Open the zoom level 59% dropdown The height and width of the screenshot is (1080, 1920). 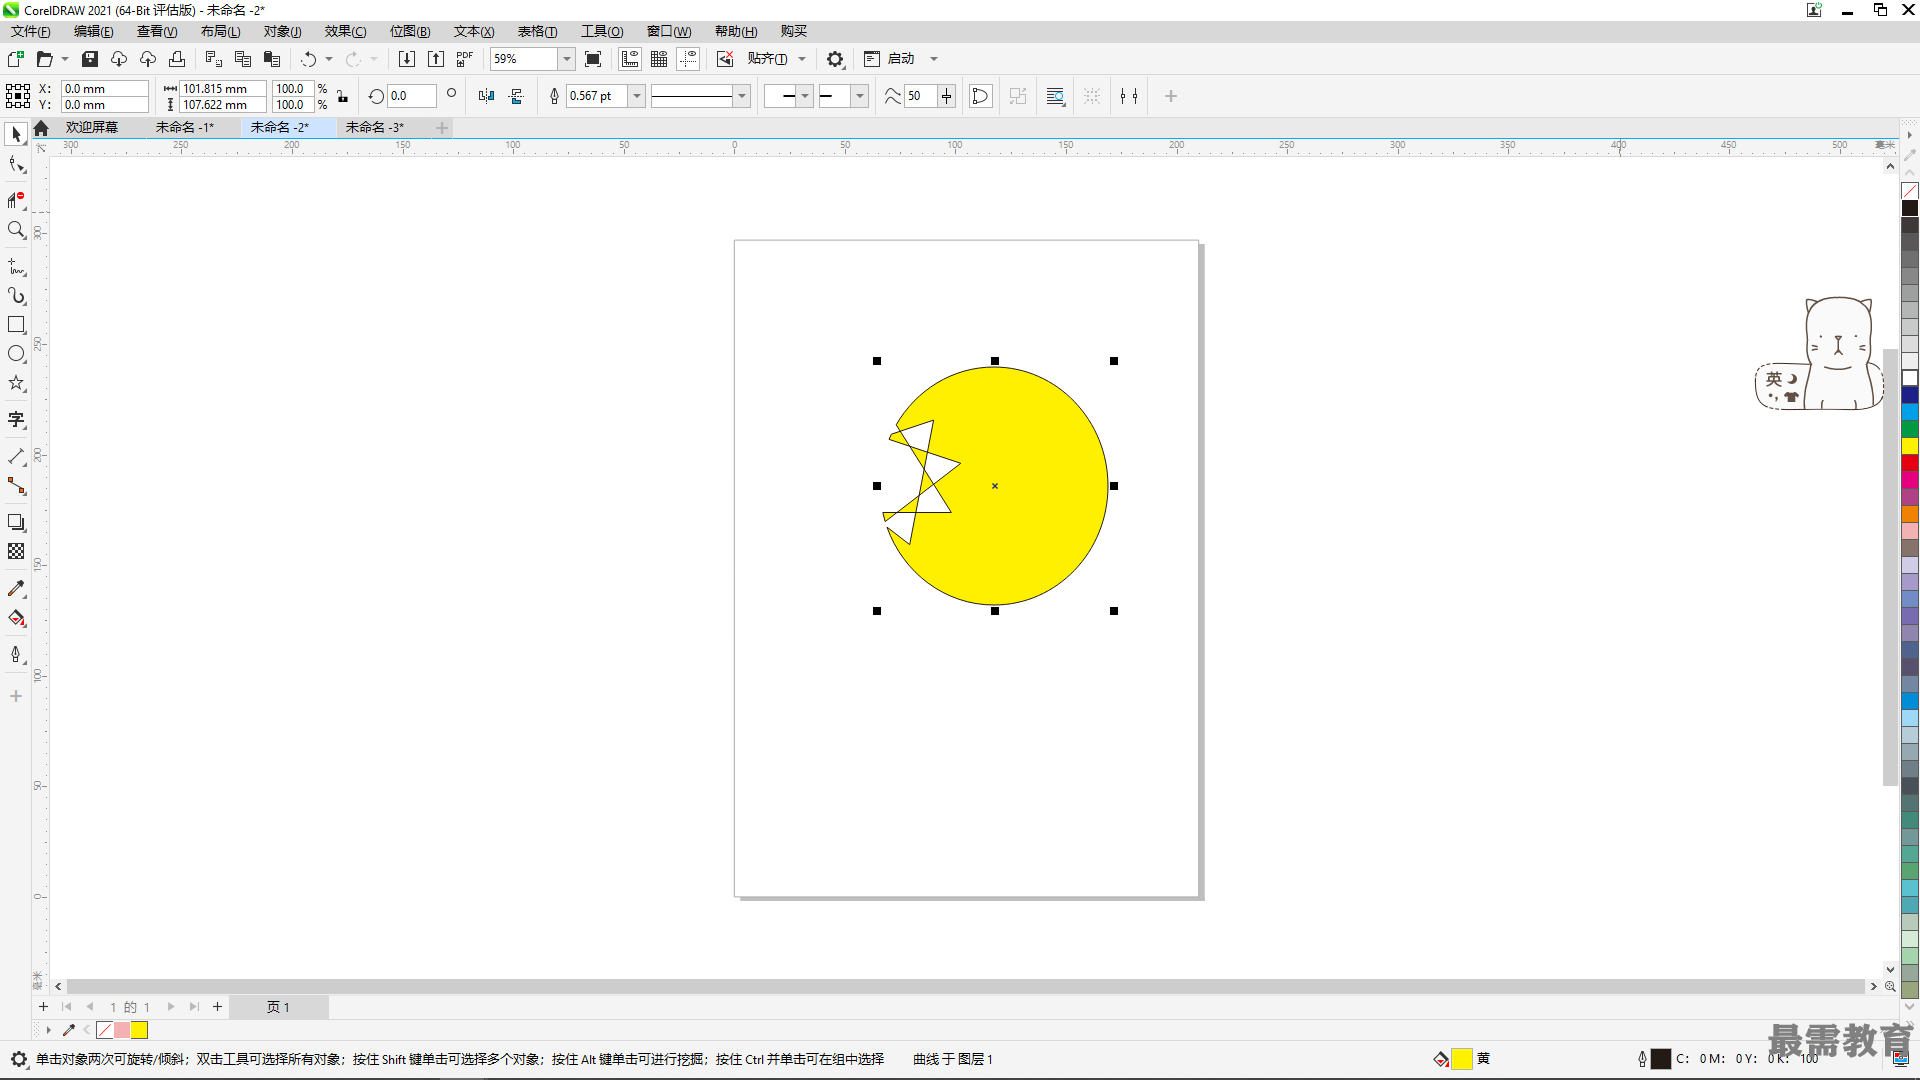pyautogui.click(x=566, y=59)
